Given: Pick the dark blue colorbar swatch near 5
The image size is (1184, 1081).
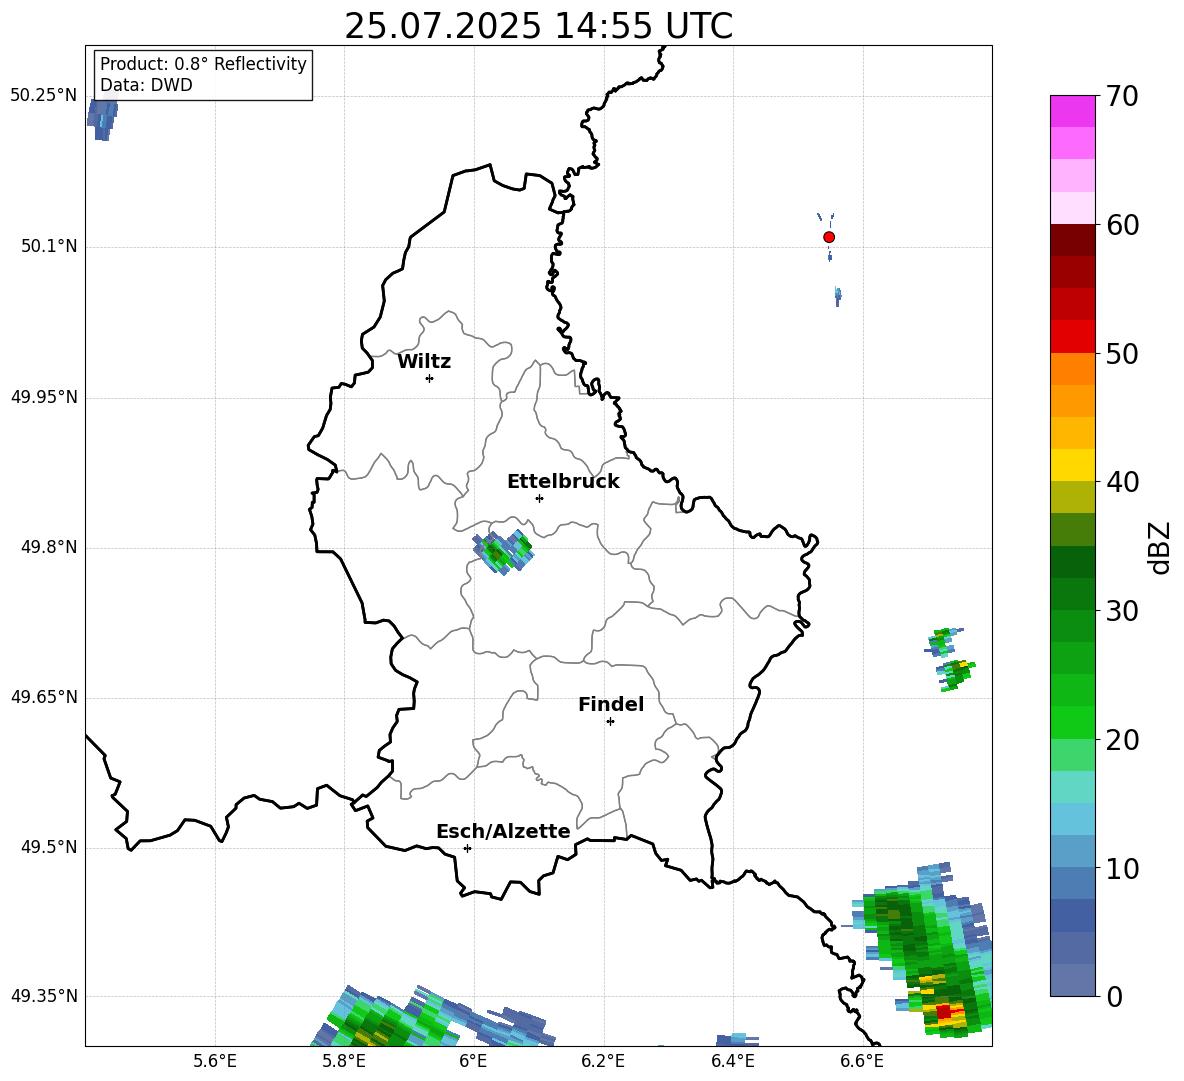Looking at the screenshot, I should click(x=1072, y=916).
